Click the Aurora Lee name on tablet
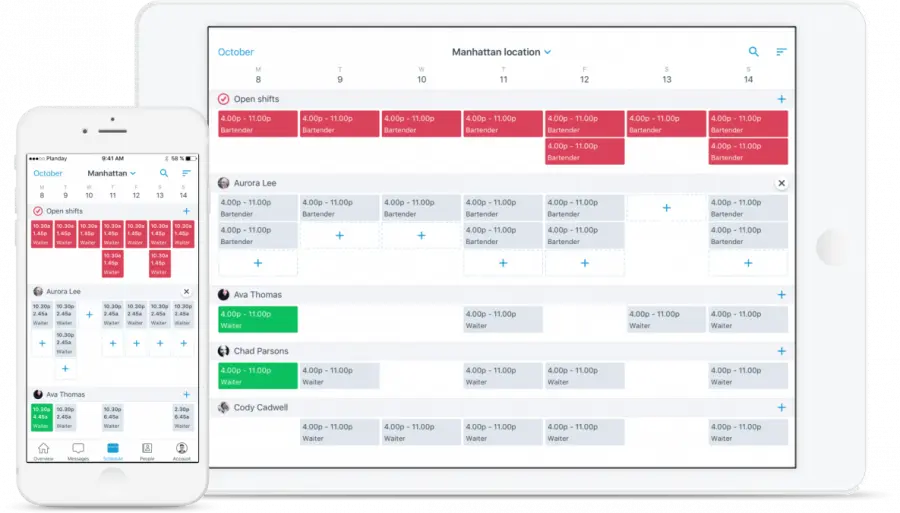Screen dimensions: 900x513 255,183
